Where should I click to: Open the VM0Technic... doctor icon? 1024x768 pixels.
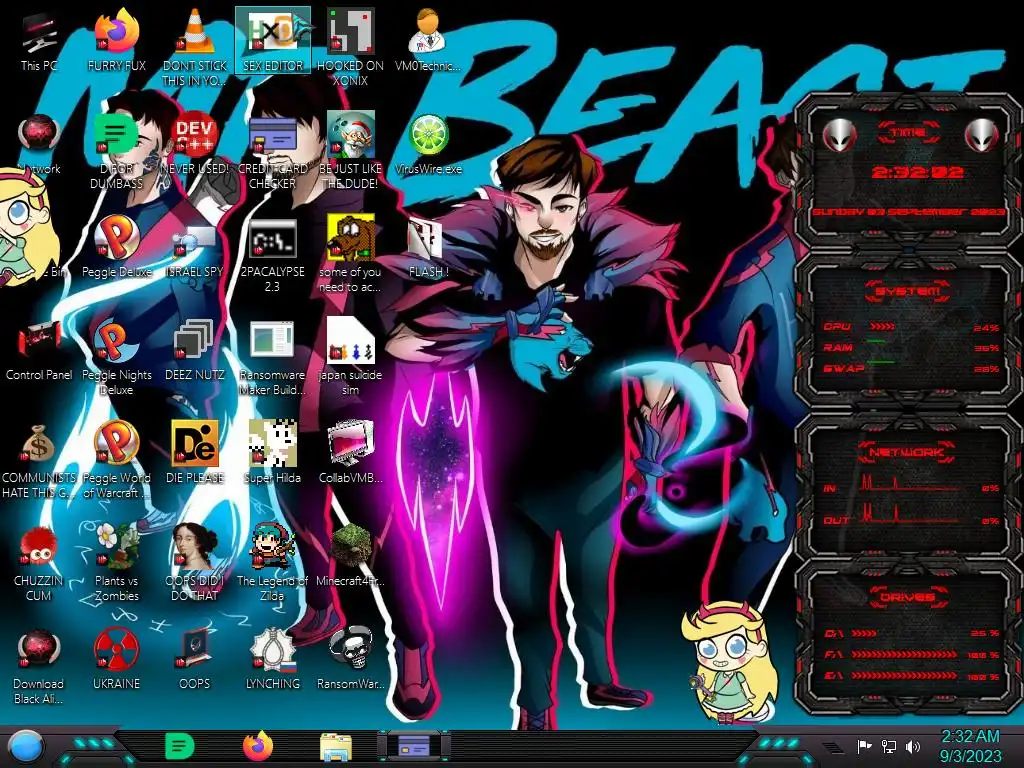point(428,41)
